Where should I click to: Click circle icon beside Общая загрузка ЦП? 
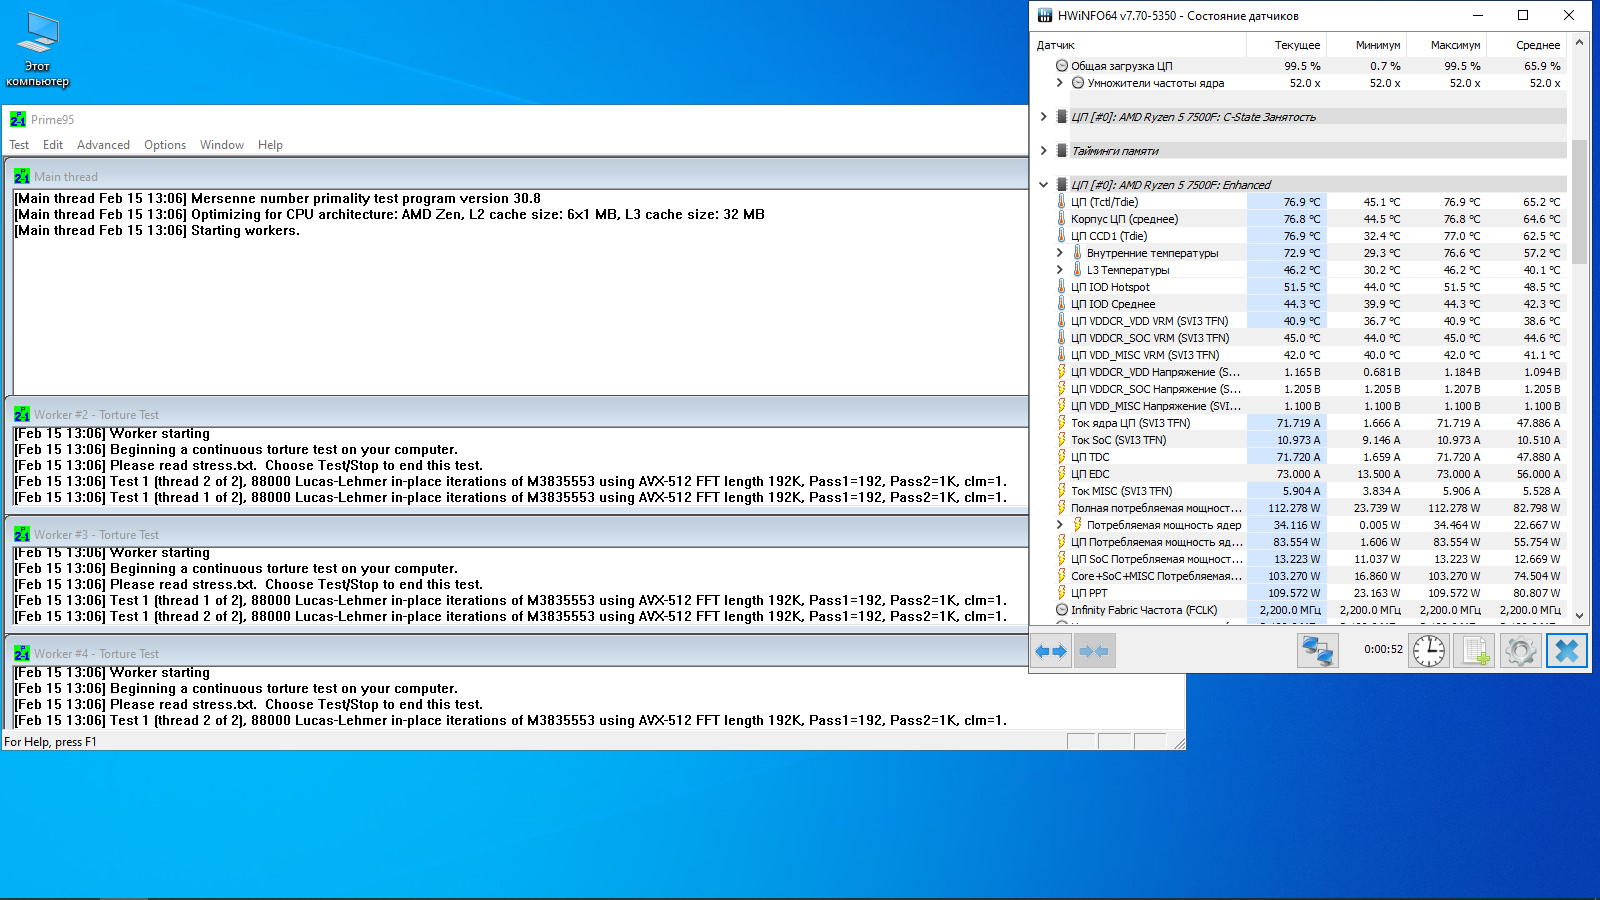(1062, 66)
